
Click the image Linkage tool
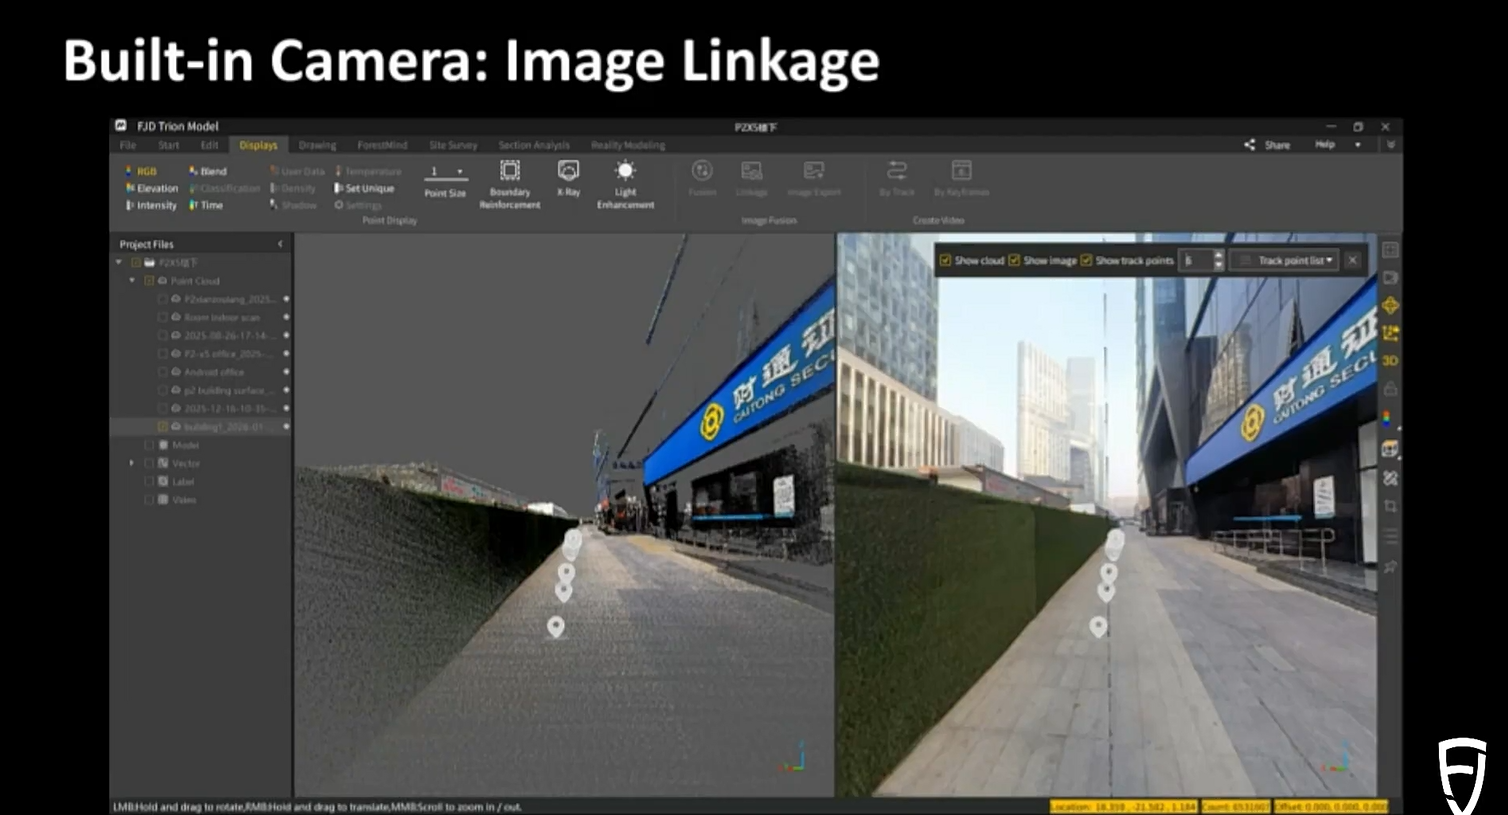point(752,178)
